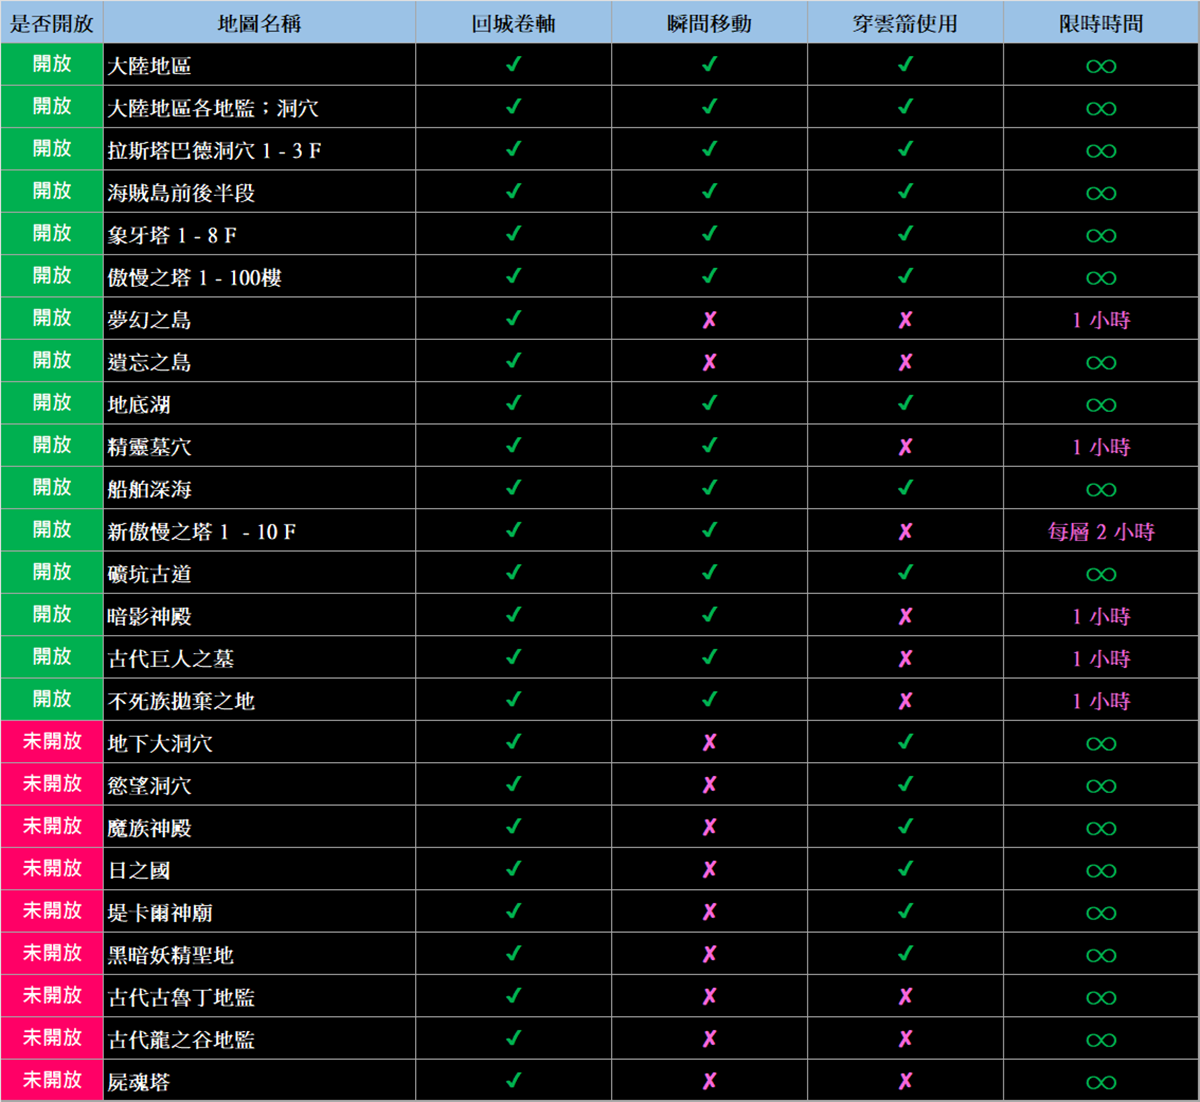
Task: Click the green check for 礦坑古道 瞬間移動
Action: point(709,573)
